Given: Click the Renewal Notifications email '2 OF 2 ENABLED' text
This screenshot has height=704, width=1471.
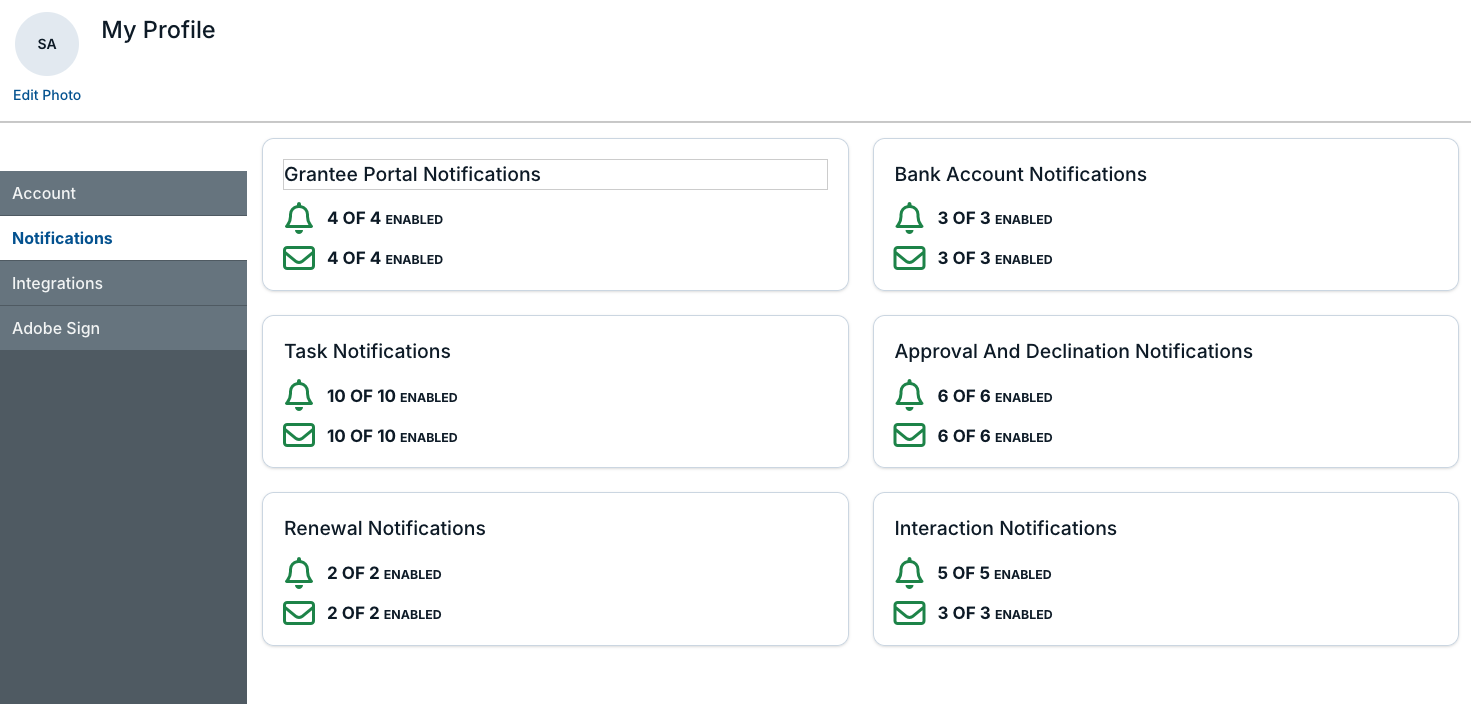Looking at the screenshot, I should pyautogui.click(x=384, y=614).
